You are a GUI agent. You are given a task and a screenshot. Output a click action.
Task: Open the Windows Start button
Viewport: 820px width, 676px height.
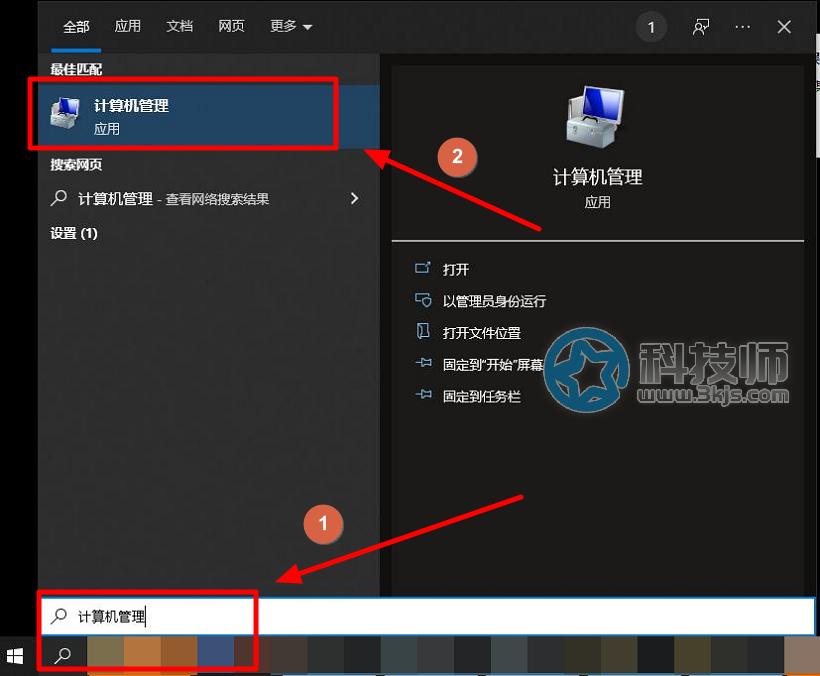(15, 656)
